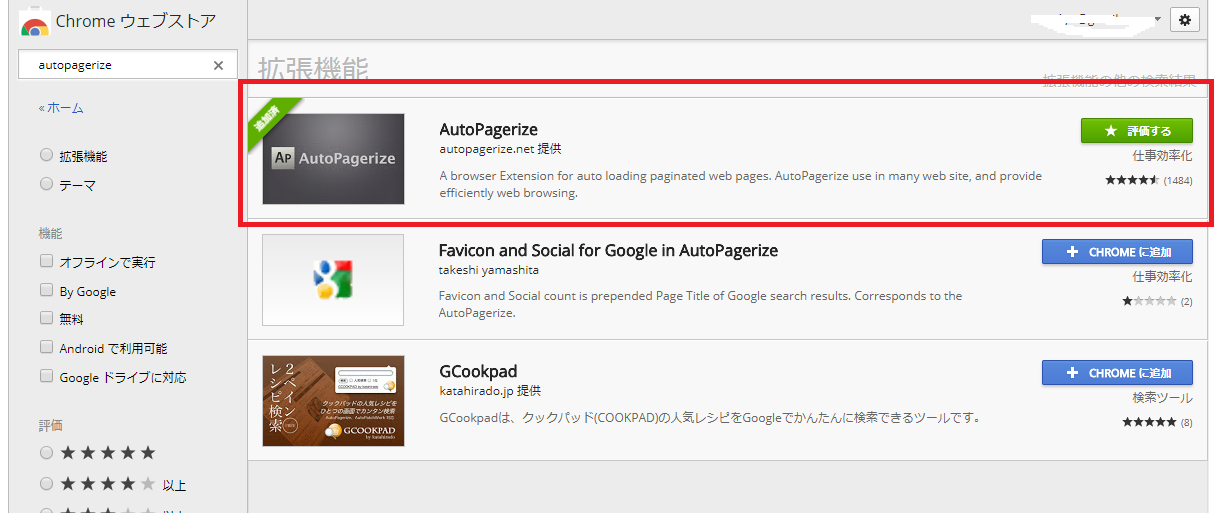The image size is (1227, 513).
Task: Open the settings gear menu
Action: click(1185, 20)
